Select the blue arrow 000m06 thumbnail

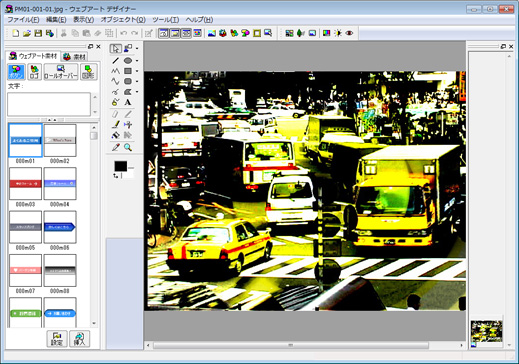tap(60, 227)
